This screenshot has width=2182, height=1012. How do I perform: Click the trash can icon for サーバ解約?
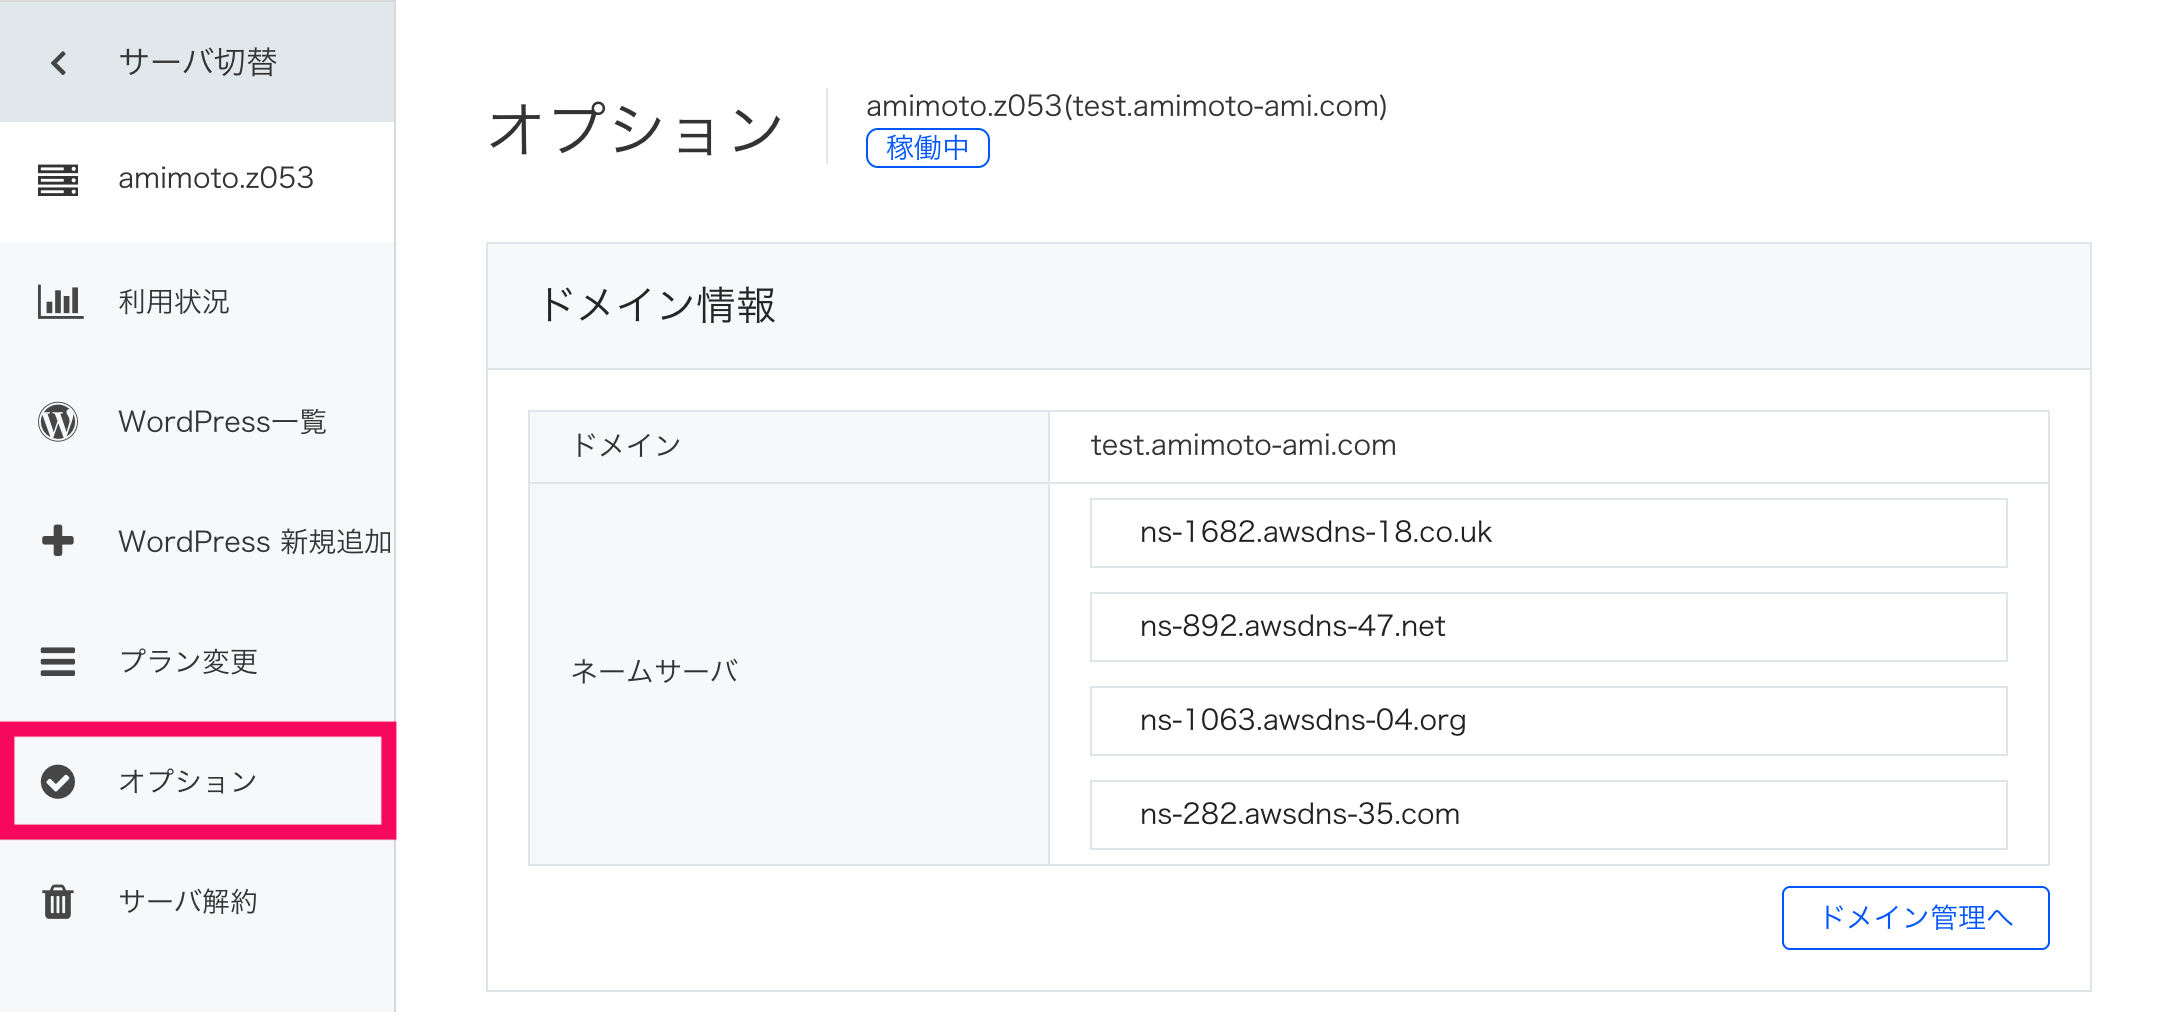(58, 901)
